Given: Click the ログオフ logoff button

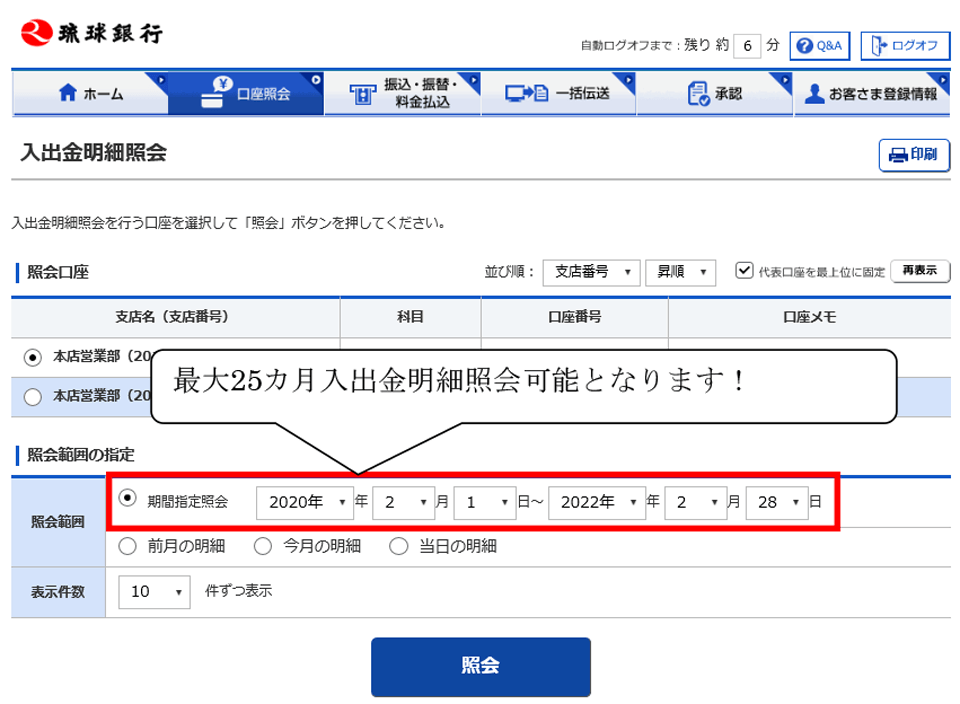Looking at the screenshot, I should click(904, 46).
